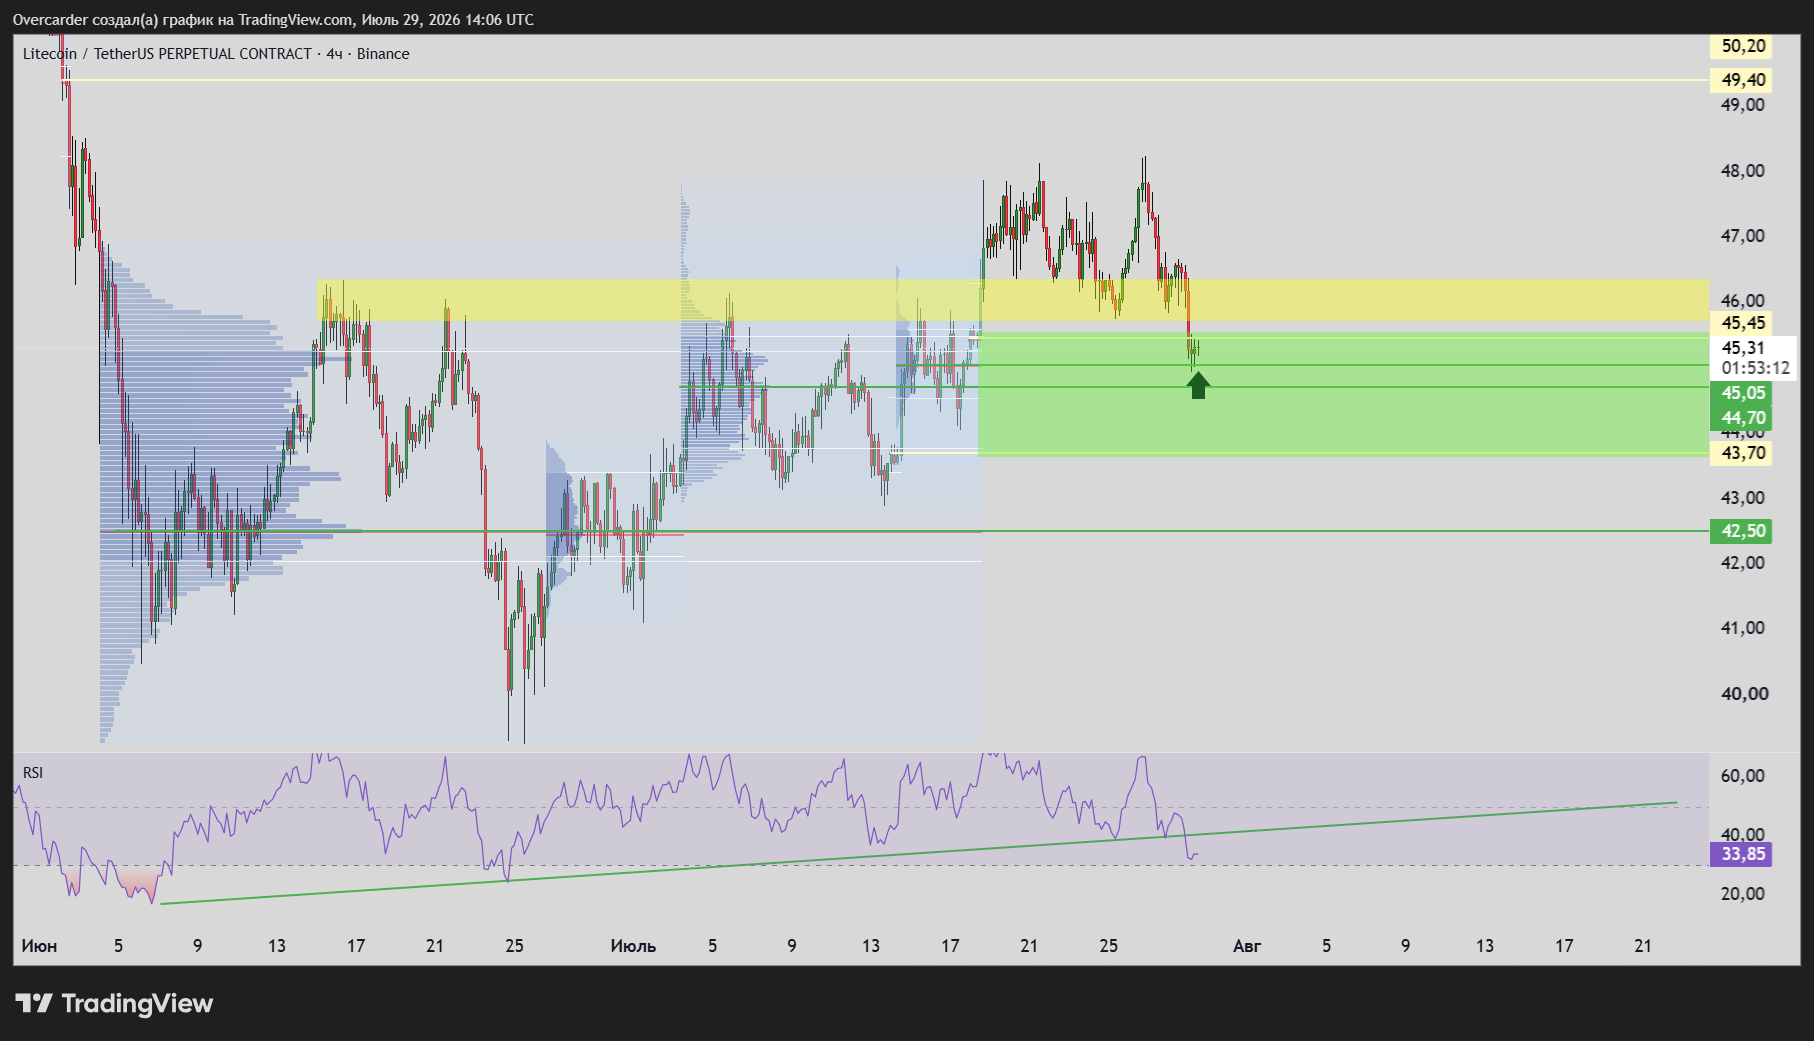The width and height of the screenshot is (1814, 1041).
Task: Click the countdown timer 01:53:12
Action: coord(1755,368)
